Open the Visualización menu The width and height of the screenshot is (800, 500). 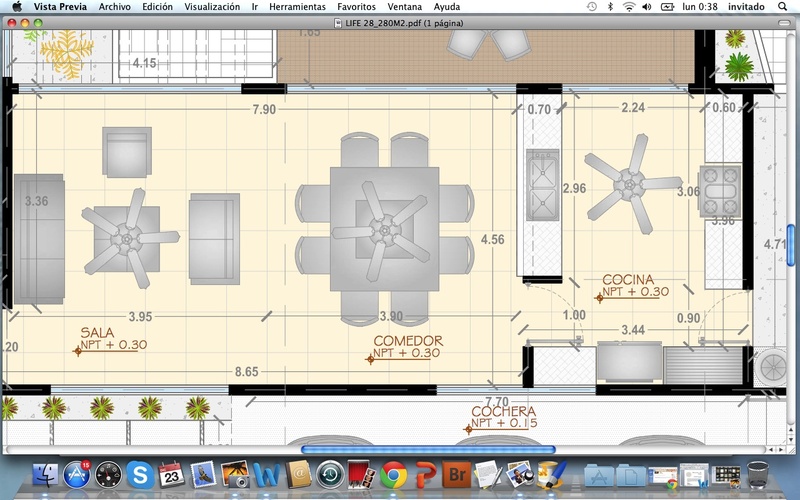coord(211,6)
